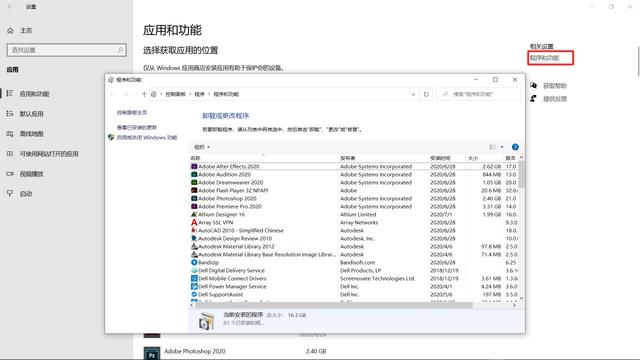Click the Get Help link in Settings

pyautogui.click(x=555, y=86)
